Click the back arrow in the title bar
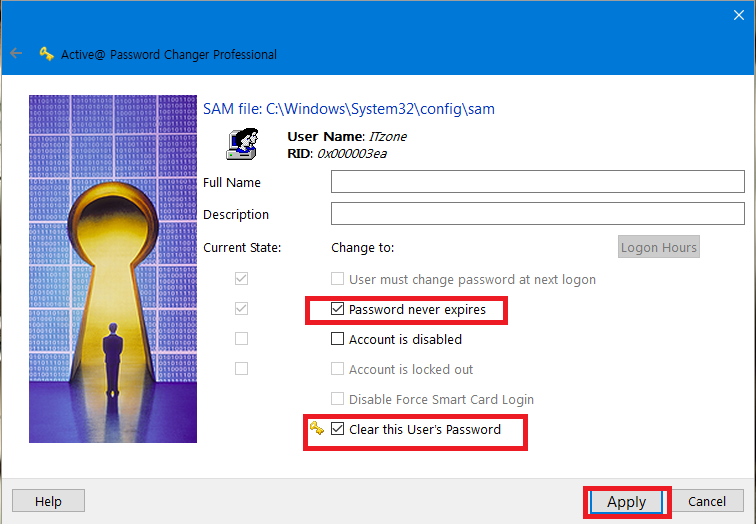 point(16,54)
